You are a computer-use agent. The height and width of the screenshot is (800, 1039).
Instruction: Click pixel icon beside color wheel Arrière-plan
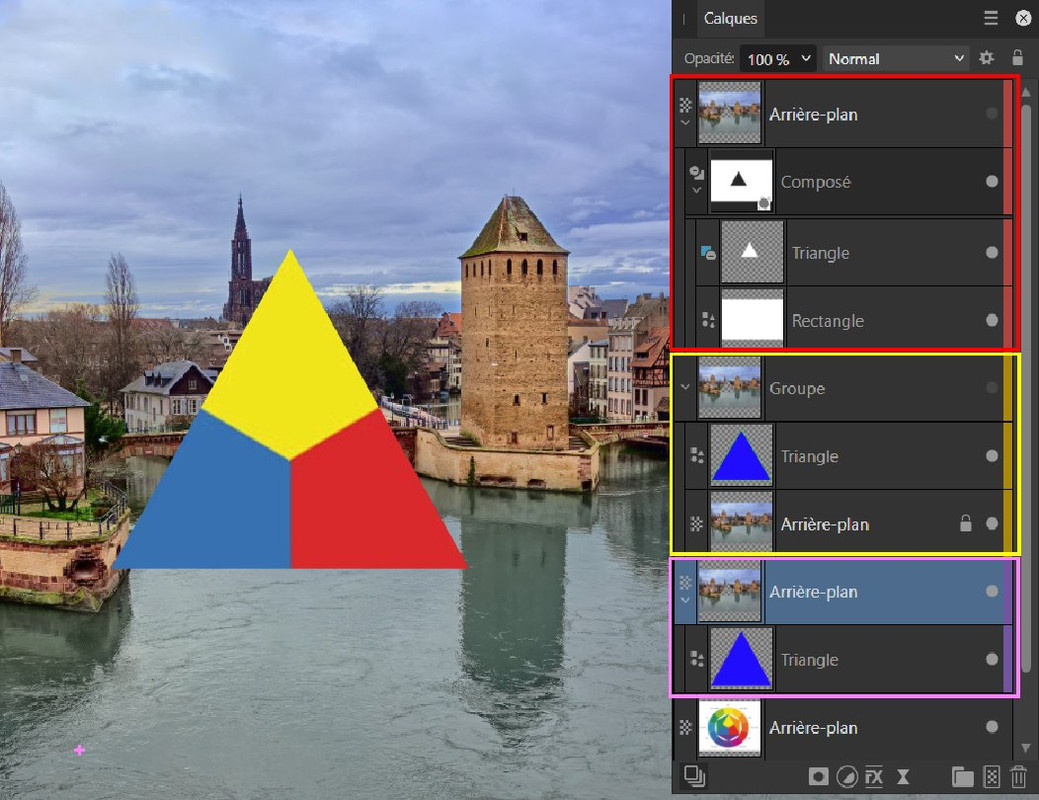click(685, 727)
